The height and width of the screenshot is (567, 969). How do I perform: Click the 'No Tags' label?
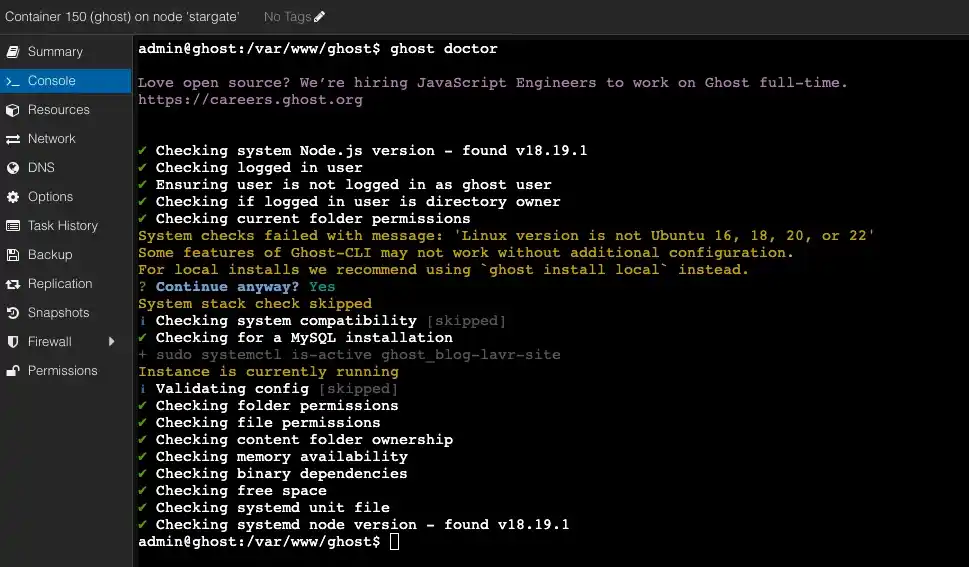[287, 17]
